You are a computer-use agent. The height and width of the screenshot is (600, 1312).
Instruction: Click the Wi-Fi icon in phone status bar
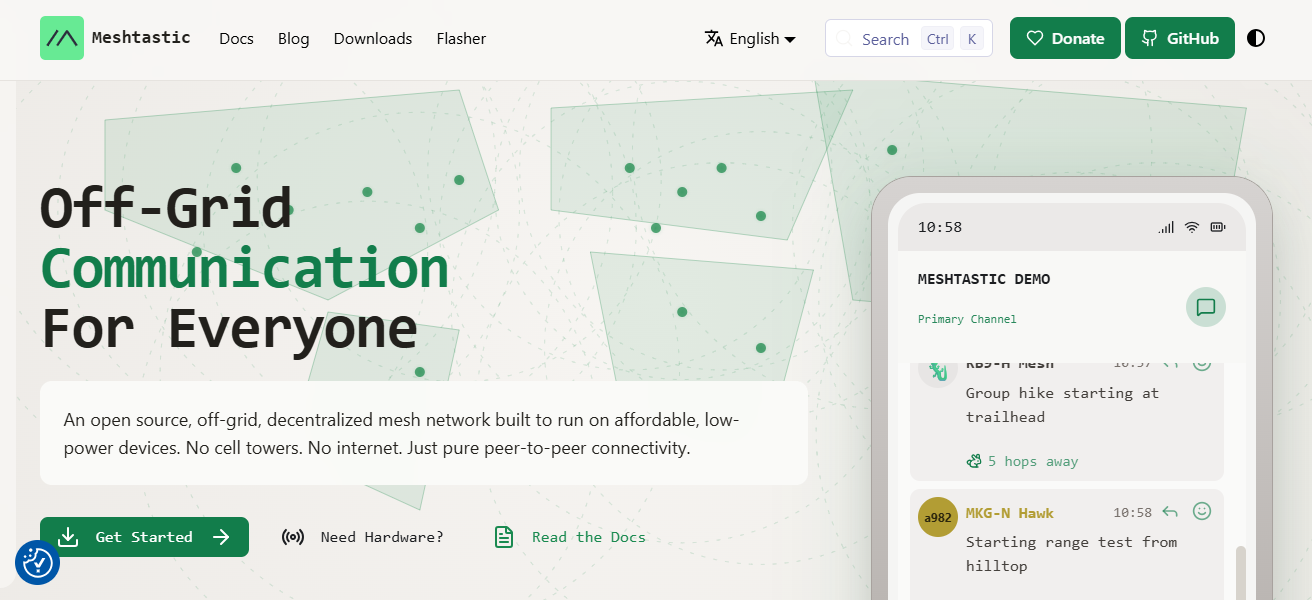coord(1192,227)
